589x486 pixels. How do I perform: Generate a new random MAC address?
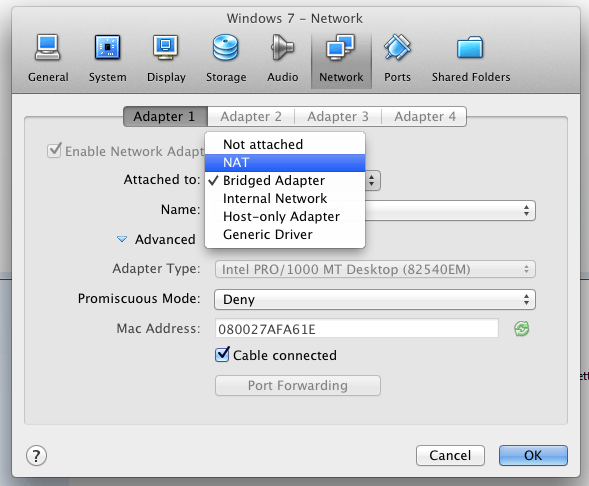tap(521, 329)
